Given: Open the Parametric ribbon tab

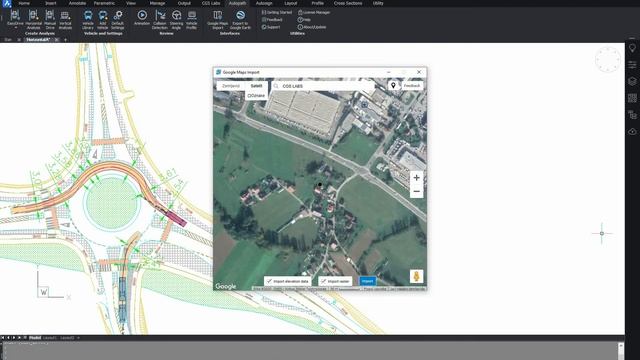Looking at the screenshot, I should tap(104, 3).
